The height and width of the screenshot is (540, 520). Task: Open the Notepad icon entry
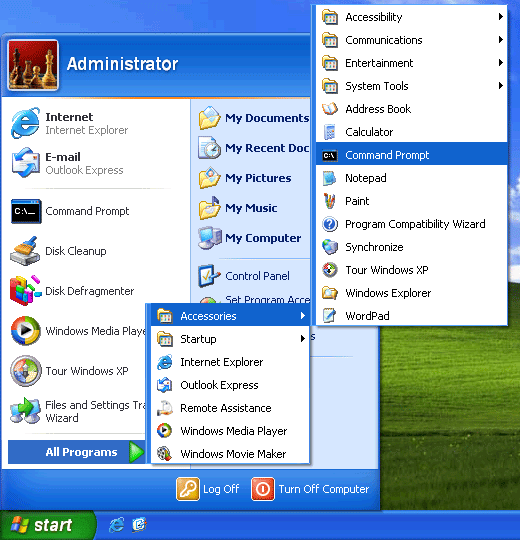coord(330,178)
